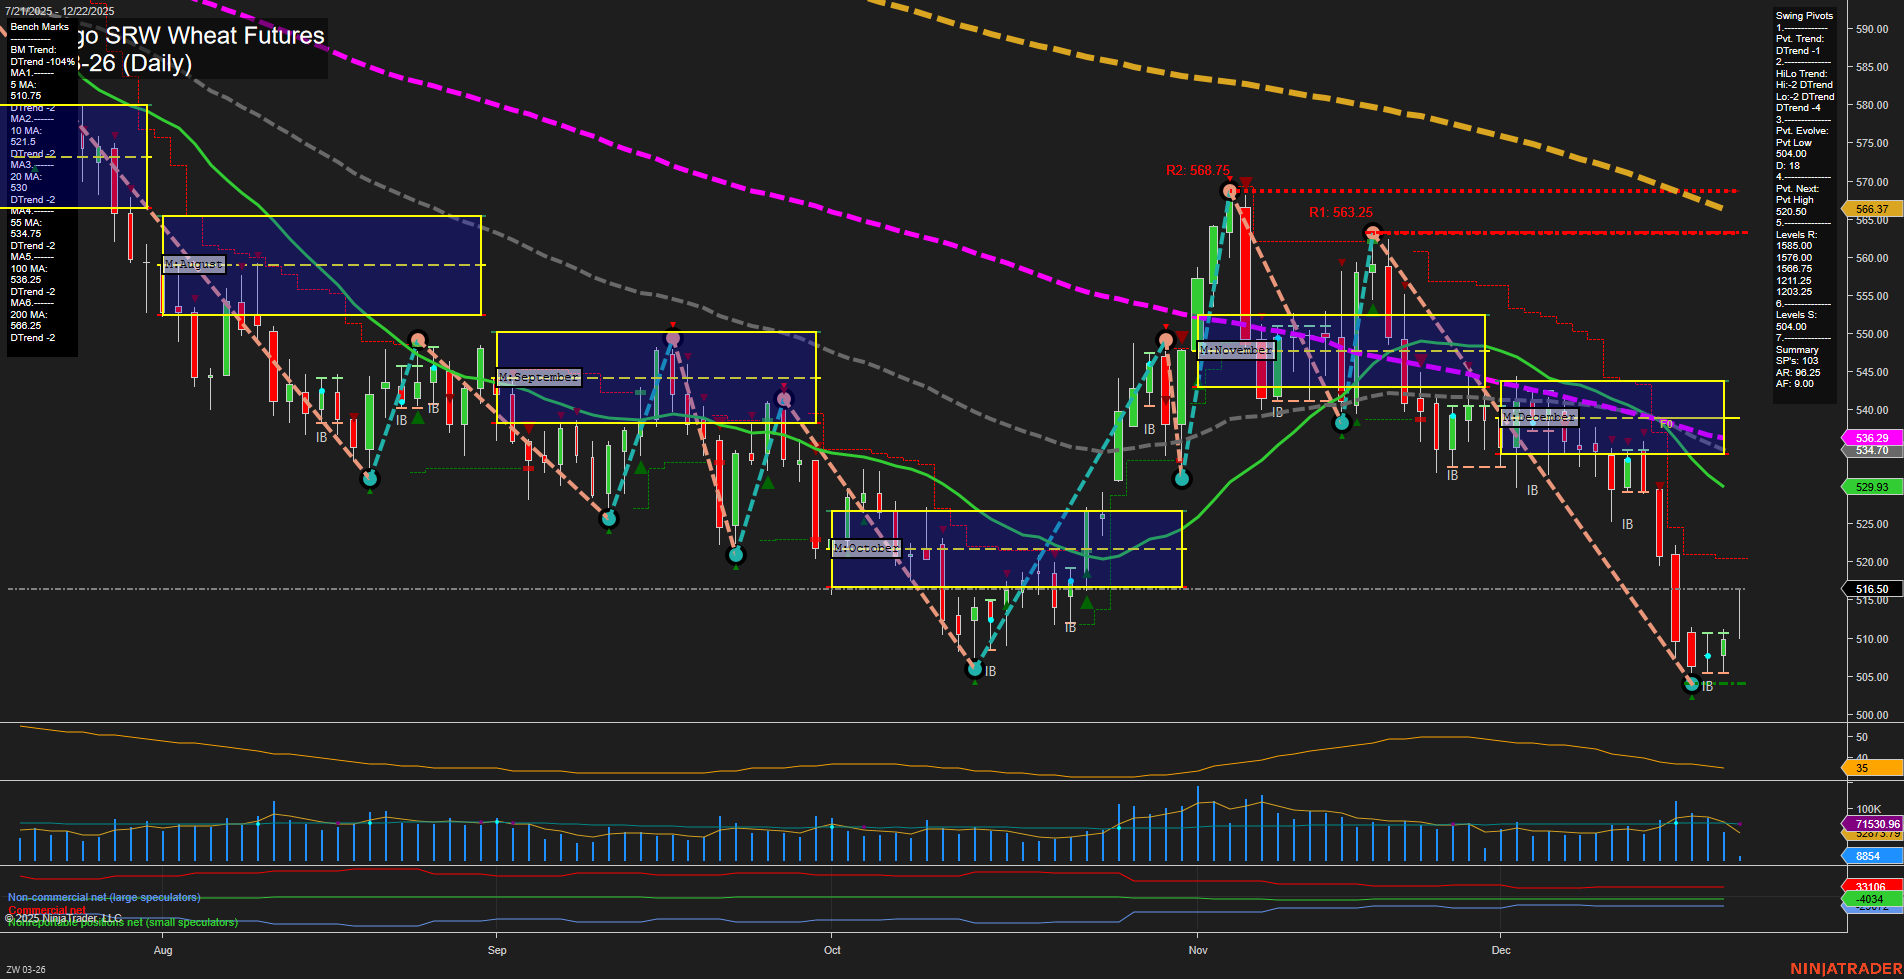Image resolution: width=1904 pixels, height=979 pixels.
Task: Click the NINJATRADER logo
Action: tap(1844, 970)
